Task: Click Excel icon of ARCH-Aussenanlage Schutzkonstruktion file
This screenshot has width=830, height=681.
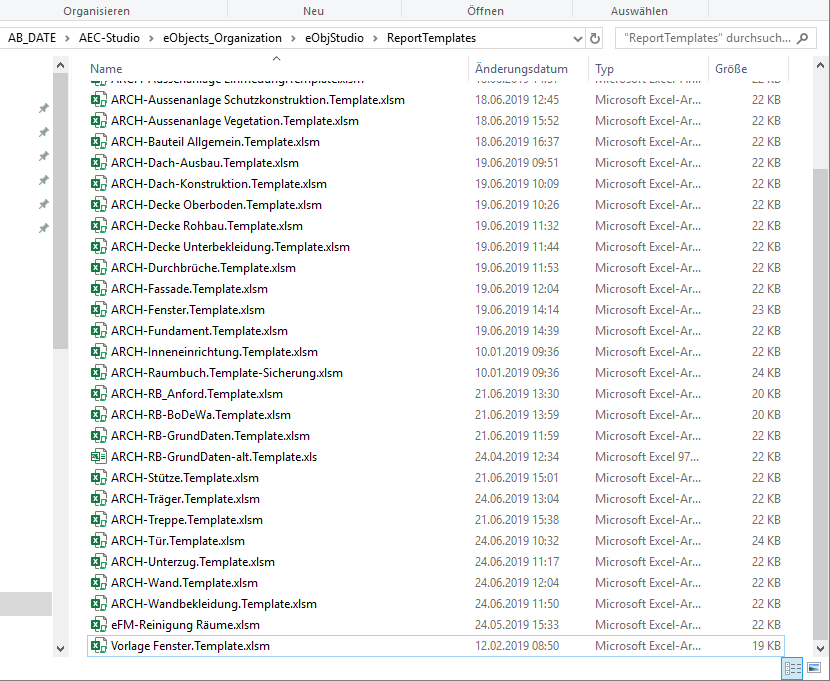Action: 98,100
